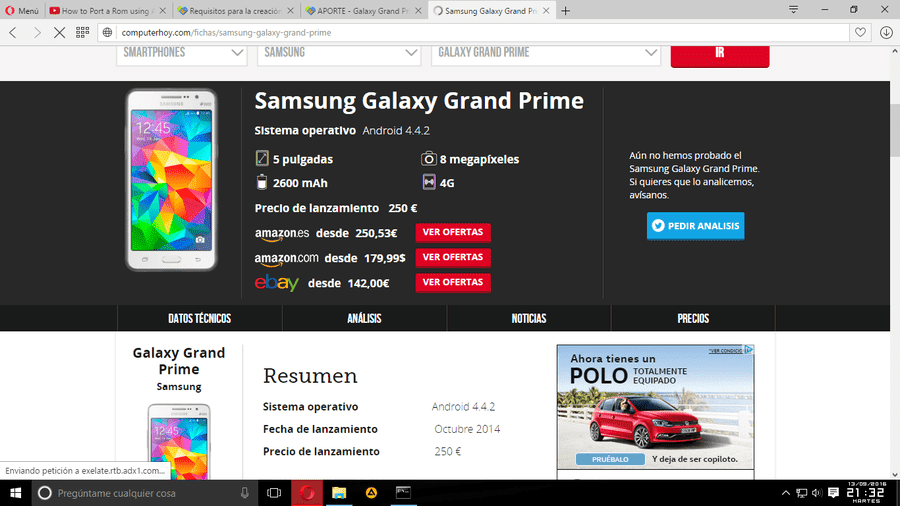The width and height of the screenshot is (900, 506).
Task: Open the network icon in system tray
Action: pos(801,493)
